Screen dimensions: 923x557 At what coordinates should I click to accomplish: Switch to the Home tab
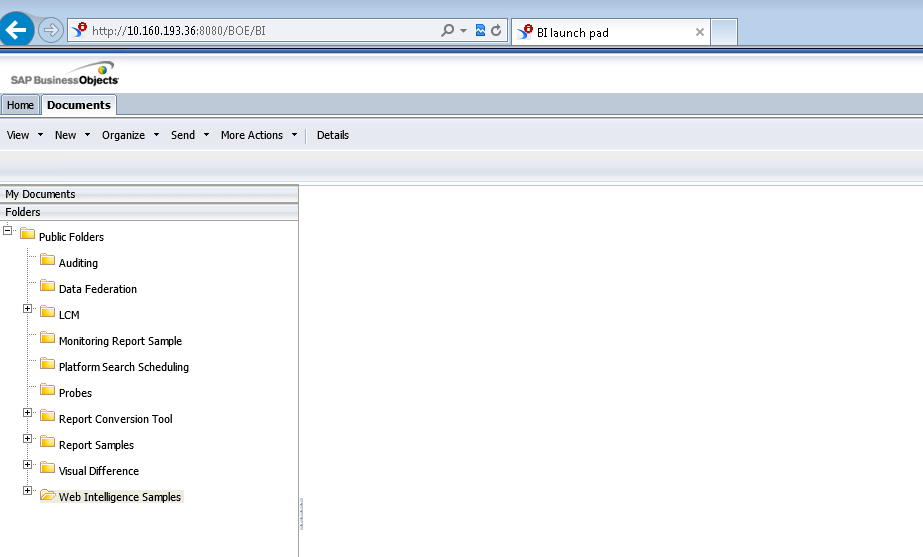[20, 105]
